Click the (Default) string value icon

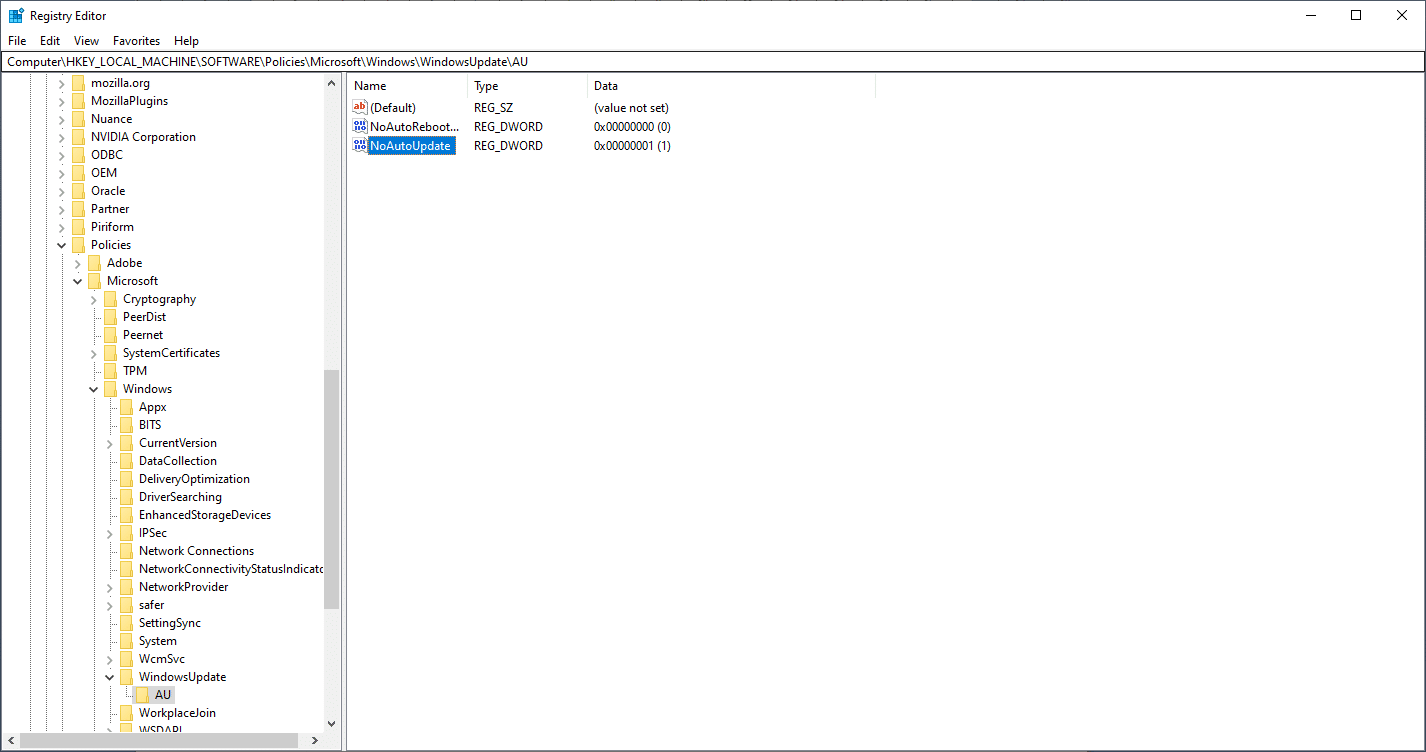360,107
